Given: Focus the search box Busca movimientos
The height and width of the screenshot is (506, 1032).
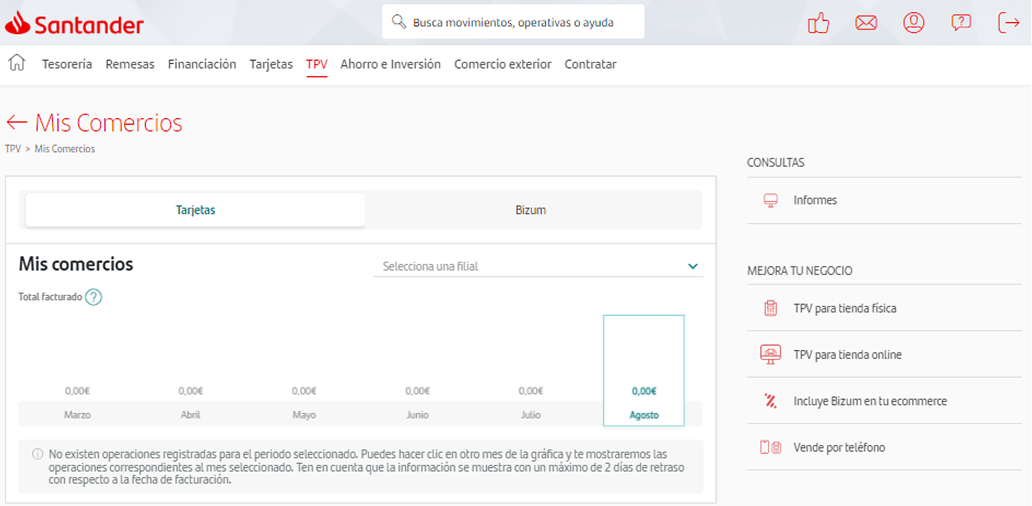Looking at the screenshot, I should (x=513, y=22).
